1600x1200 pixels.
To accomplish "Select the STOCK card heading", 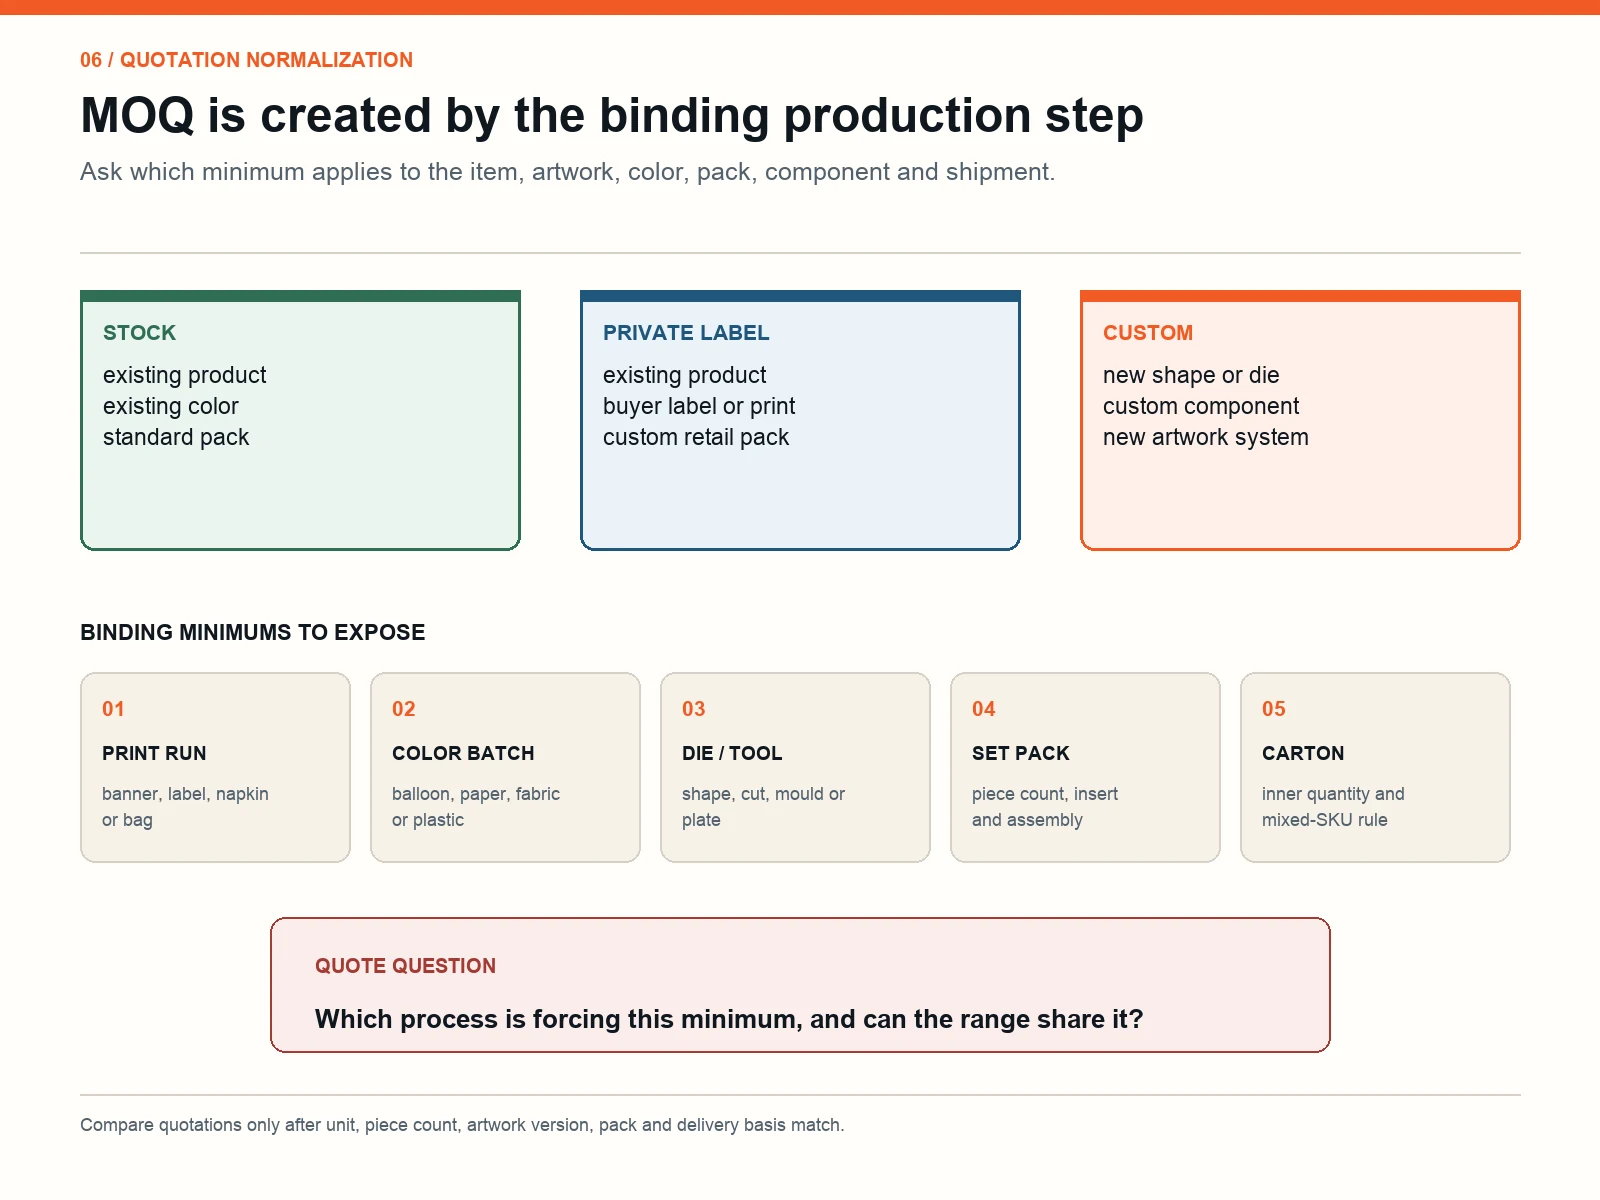I will tap(139, 333).
